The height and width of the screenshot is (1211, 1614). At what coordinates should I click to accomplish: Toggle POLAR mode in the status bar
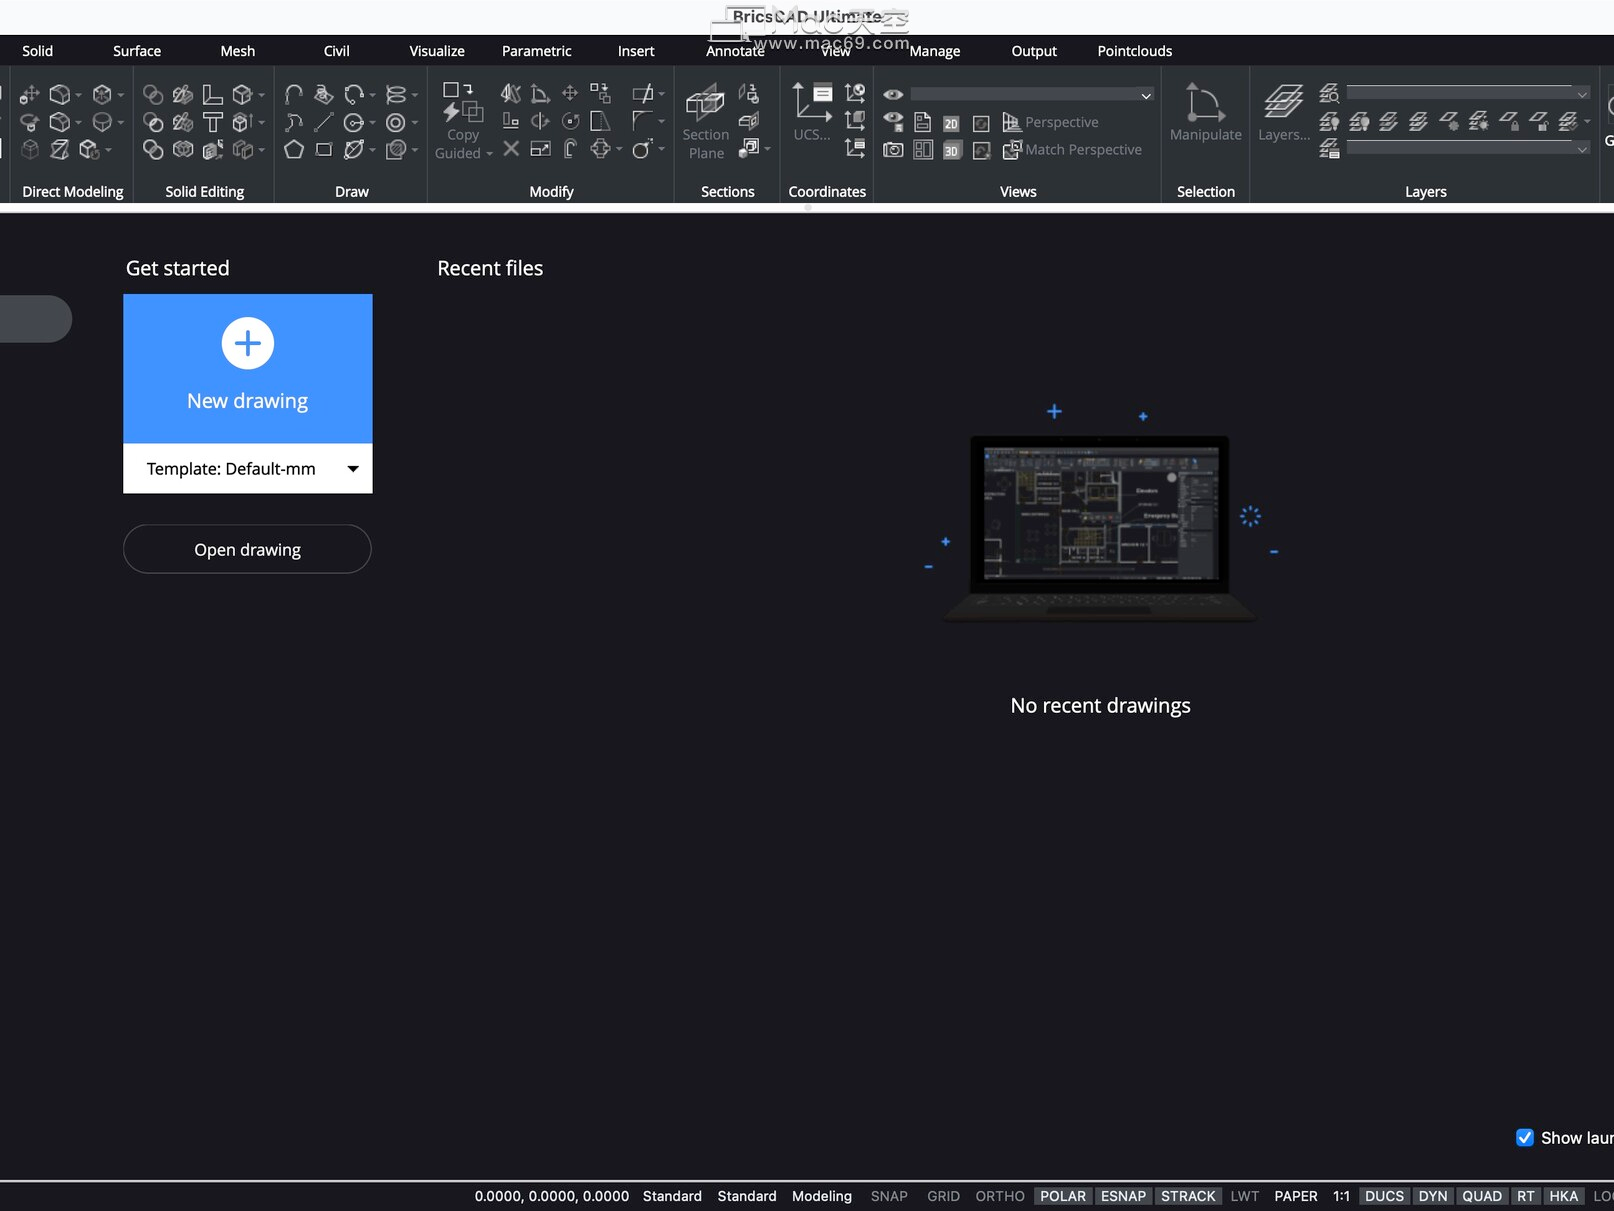tap(1062, 1195)
